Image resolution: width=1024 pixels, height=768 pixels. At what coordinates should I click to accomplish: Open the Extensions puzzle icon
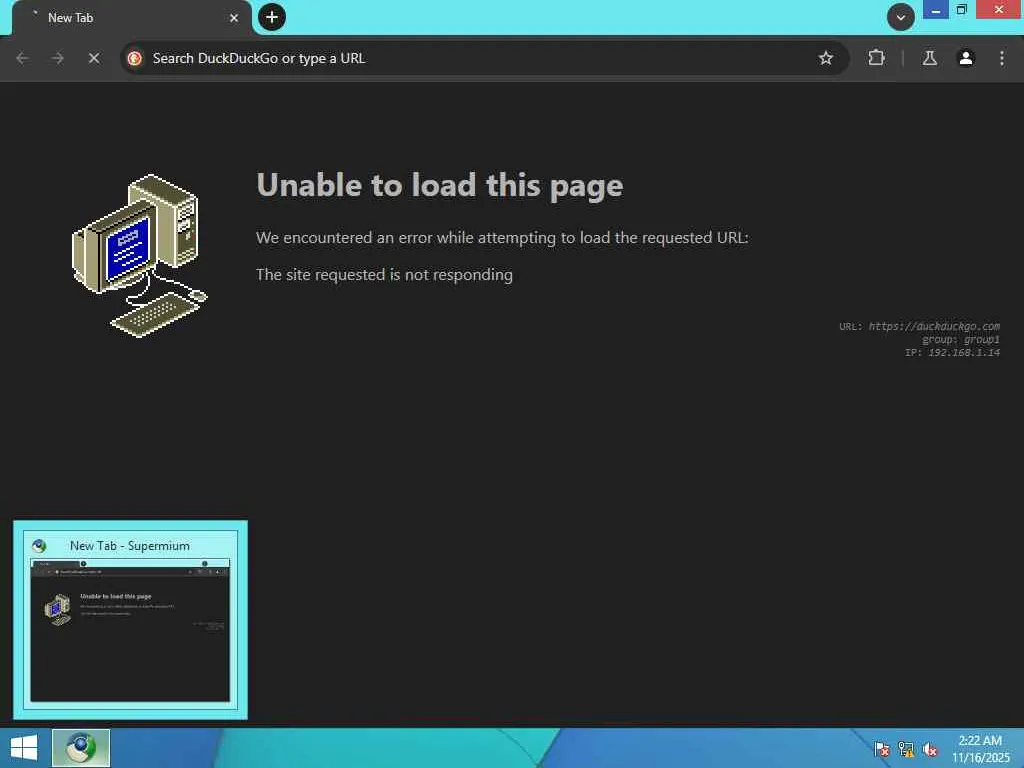click(x=876, y=58)
